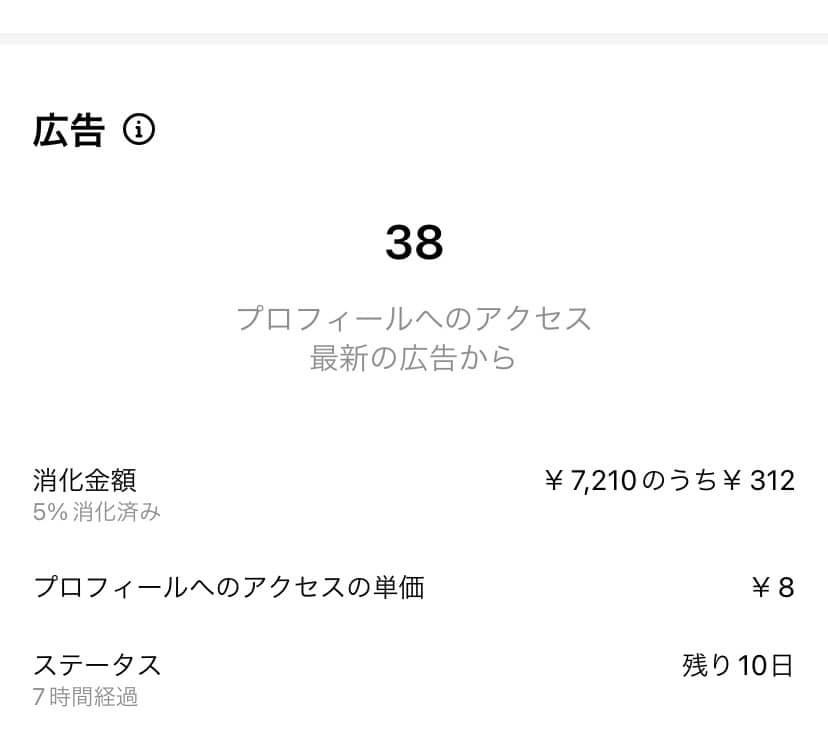This screenshot has height=737, width=828.
Task: Click the gray divider bar at top
Action: [x=414, y=39]
